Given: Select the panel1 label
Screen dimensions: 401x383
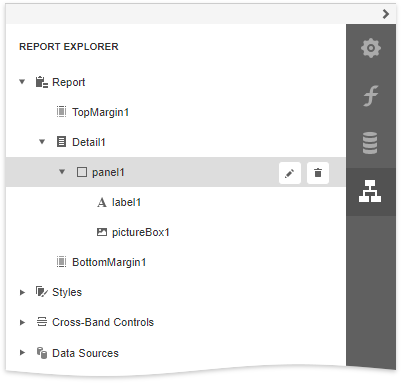Looking at the screenshot, I should [108, 172].
